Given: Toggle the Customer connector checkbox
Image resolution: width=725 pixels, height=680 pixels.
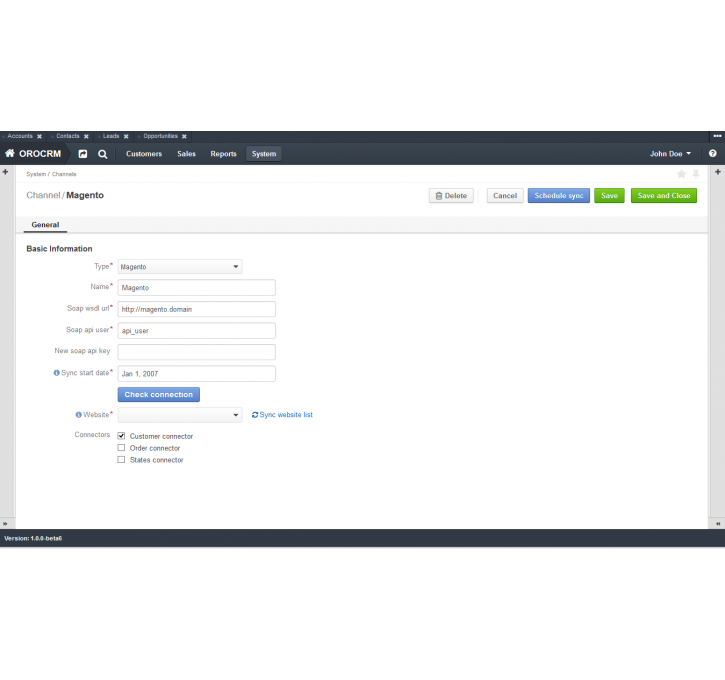Looking at the screenshot, I should 121,435.
